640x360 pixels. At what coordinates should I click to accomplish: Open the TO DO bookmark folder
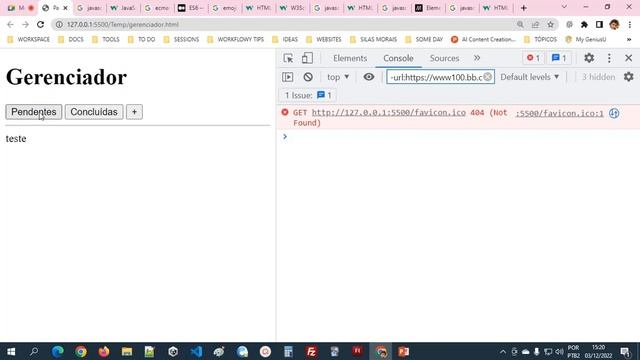coord(142,39)
